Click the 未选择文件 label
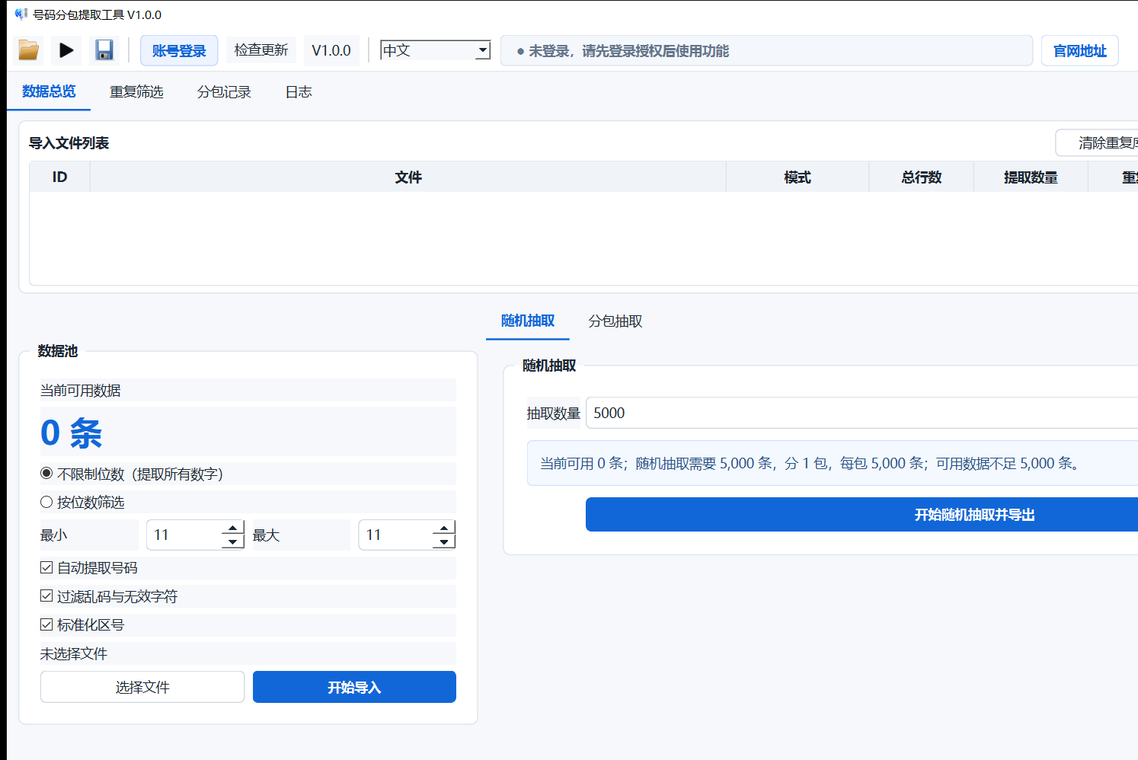The image size is (1138, 760). click(73, 653)
